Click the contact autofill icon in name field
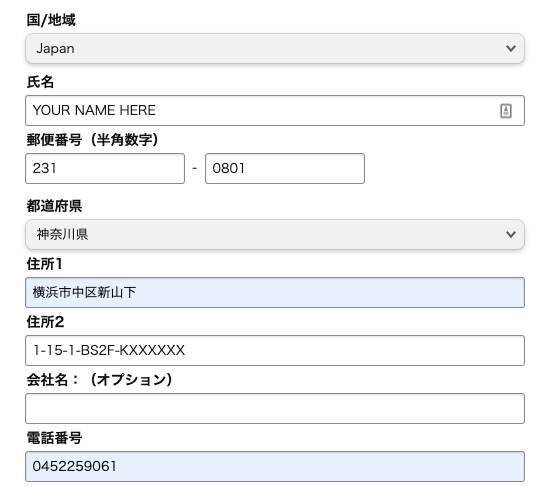The height and width of the screenshot is (487, 552). [506, 111]
